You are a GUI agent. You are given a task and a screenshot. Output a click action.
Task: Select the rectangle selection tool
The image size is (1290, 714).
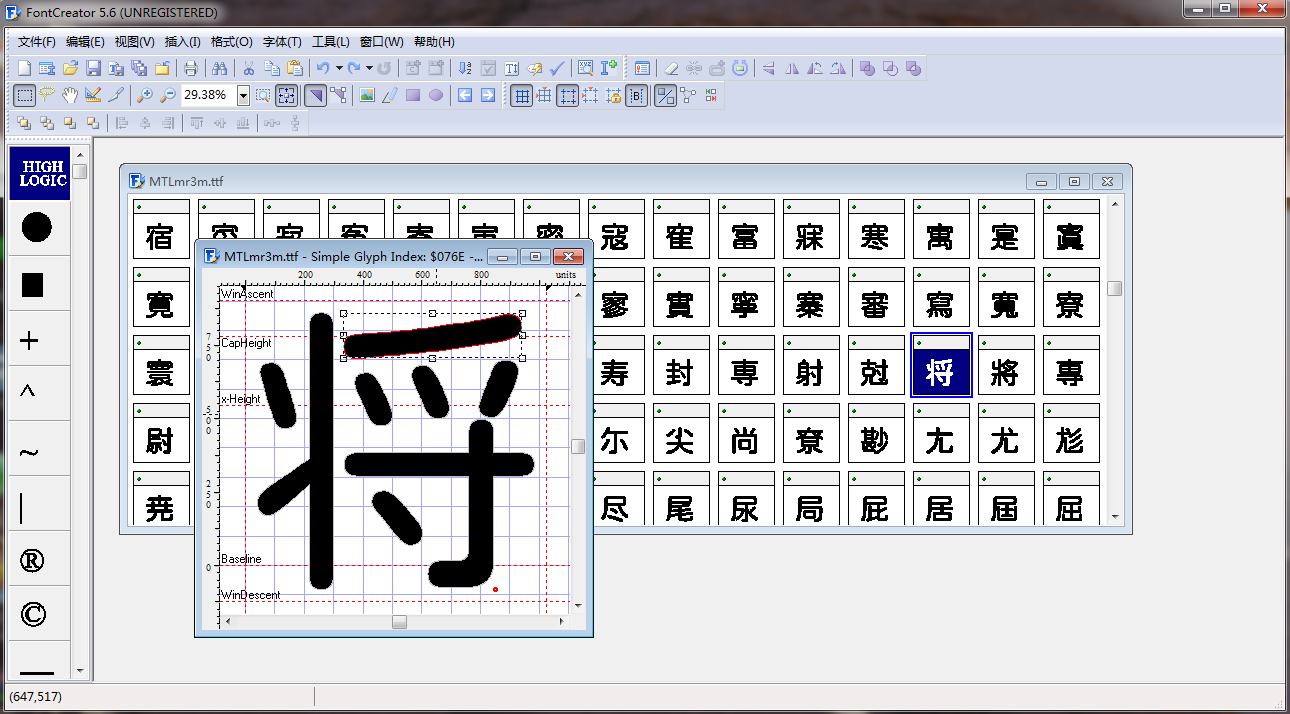coord(24,95)
